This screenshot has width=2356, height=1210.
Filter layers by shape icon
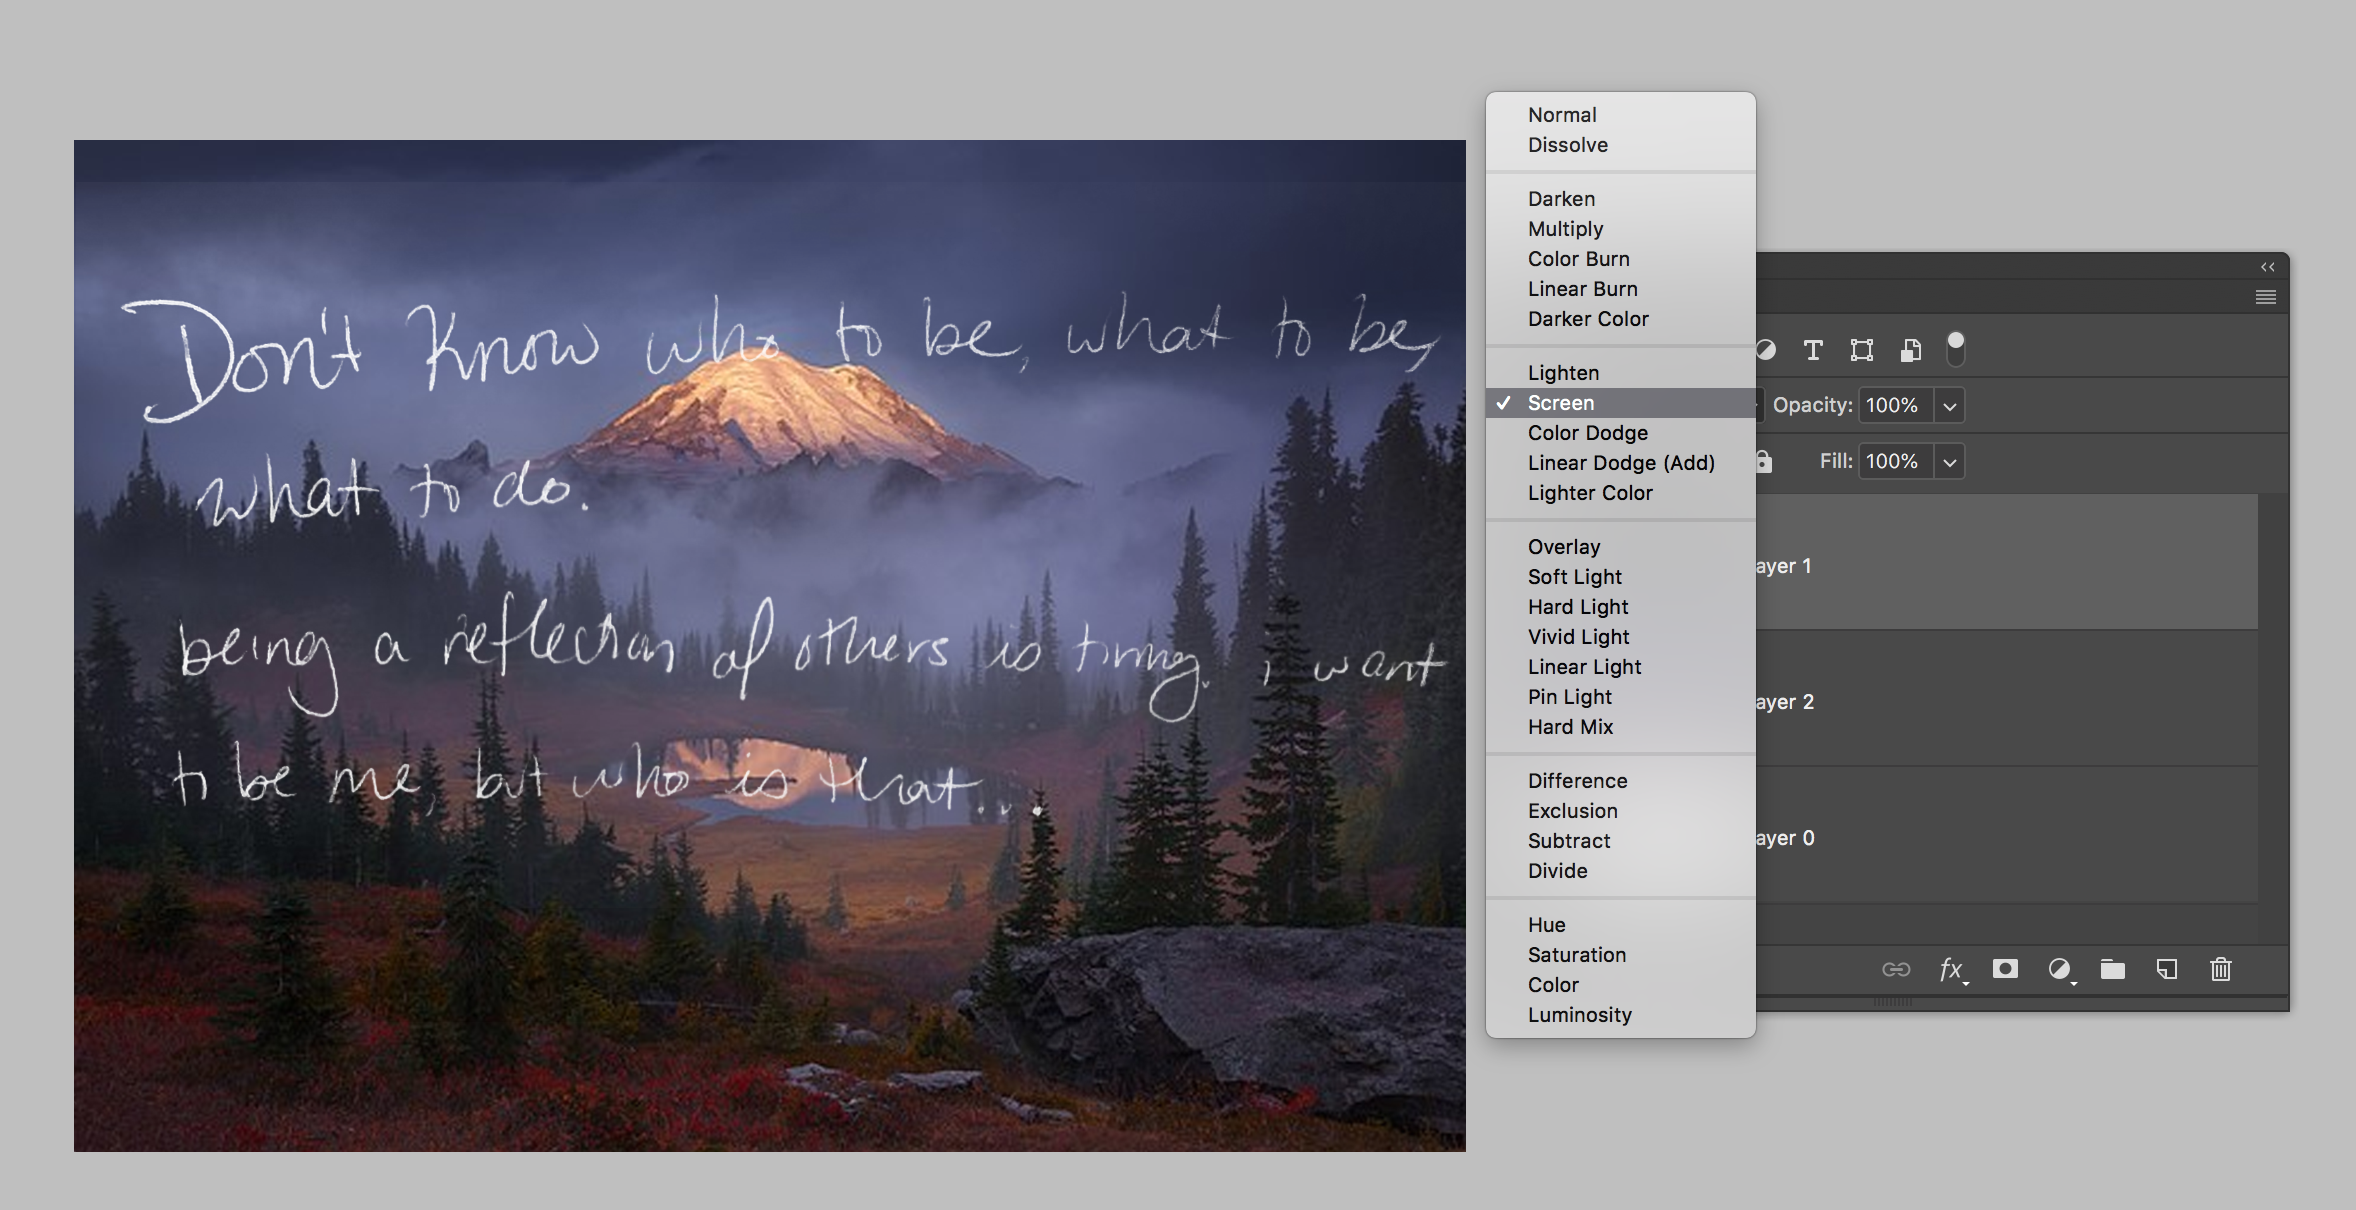(x=1862, y=350)
